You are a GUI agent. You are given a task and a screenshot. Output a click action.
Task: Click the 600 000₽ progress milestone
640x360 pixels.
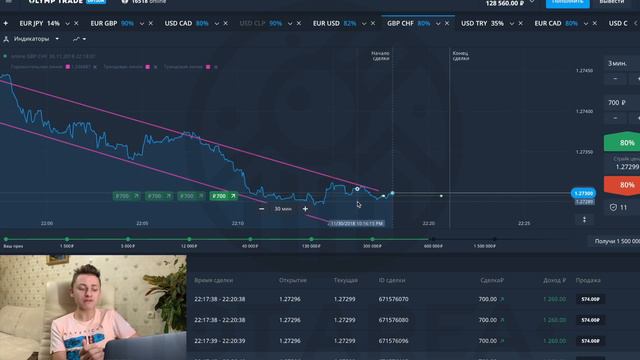tap(433, 239)
